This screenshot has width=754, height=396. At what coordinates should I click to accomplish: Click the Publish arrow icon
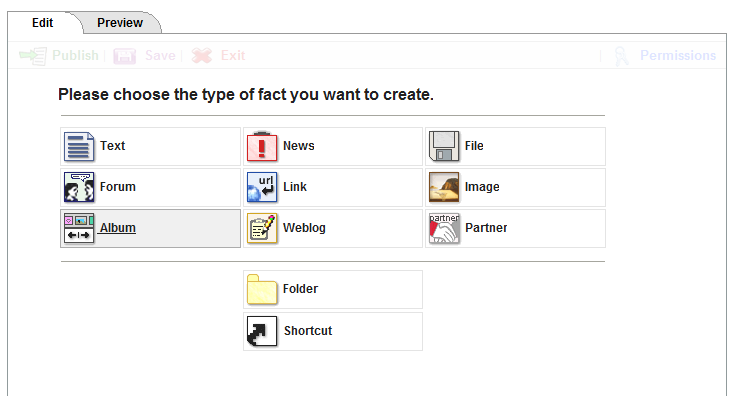33,56
